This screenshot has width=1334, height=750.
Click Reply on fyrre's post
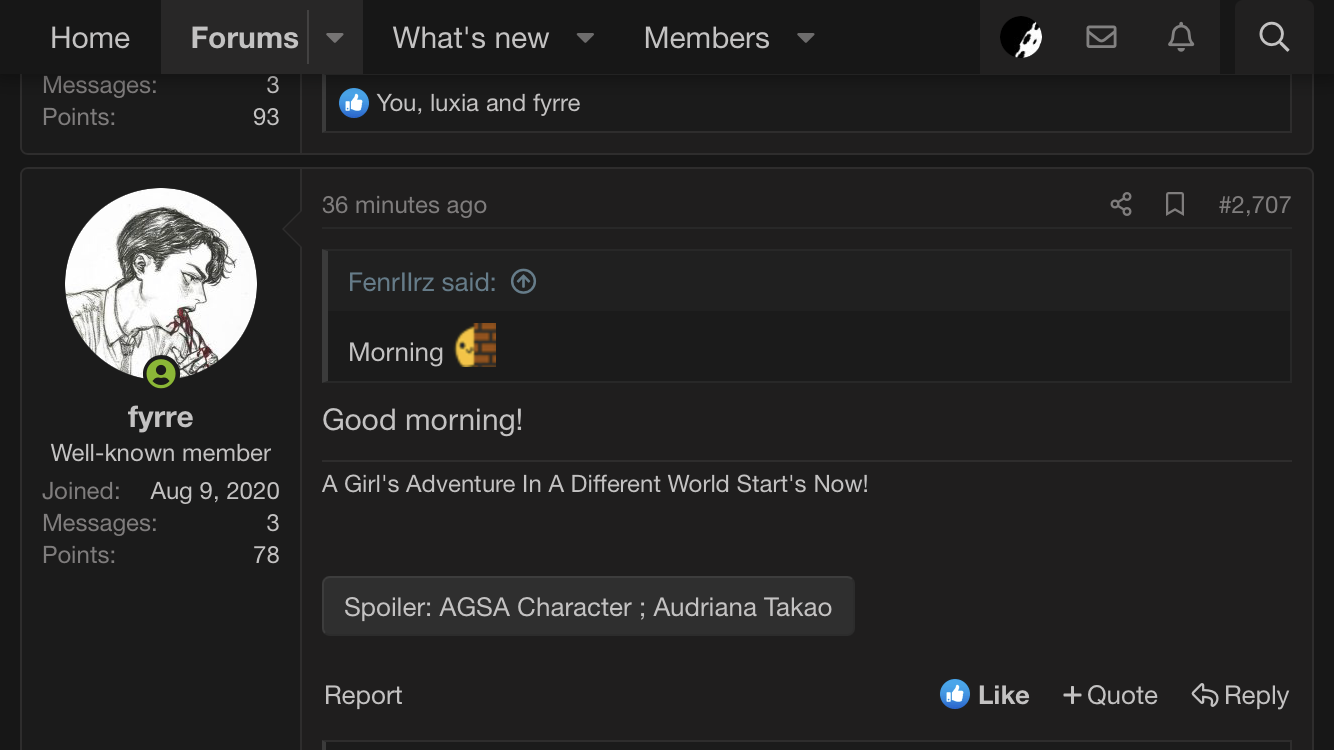coord(1240,695)
